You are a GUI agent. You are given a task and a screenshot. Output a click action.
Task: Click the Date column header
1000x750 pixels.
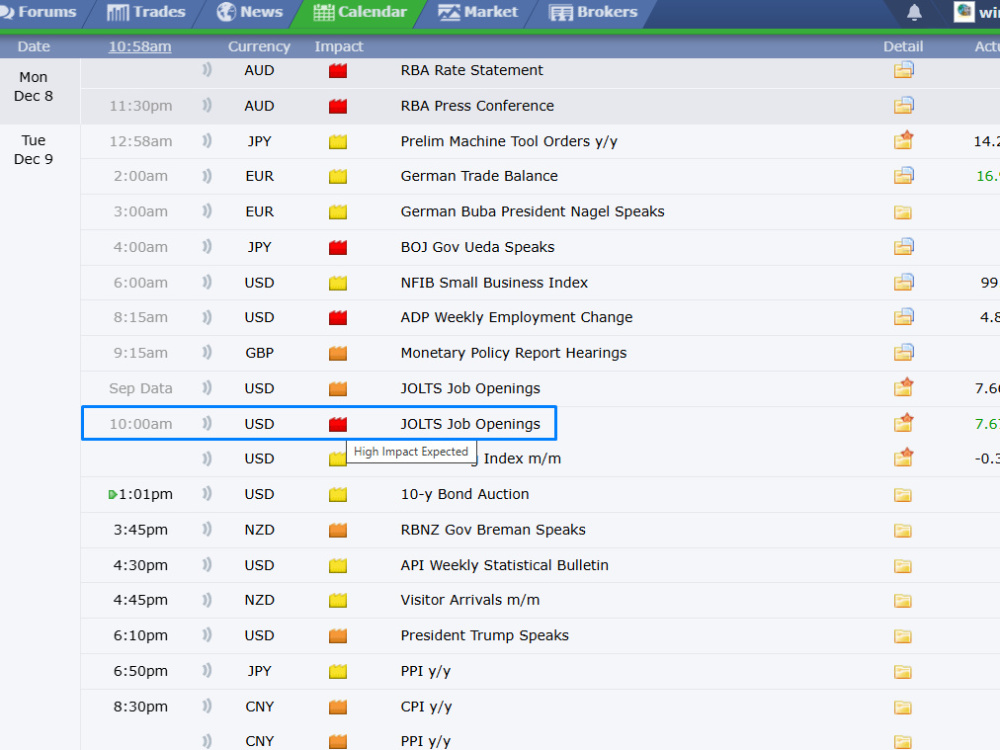coord(34,47)
